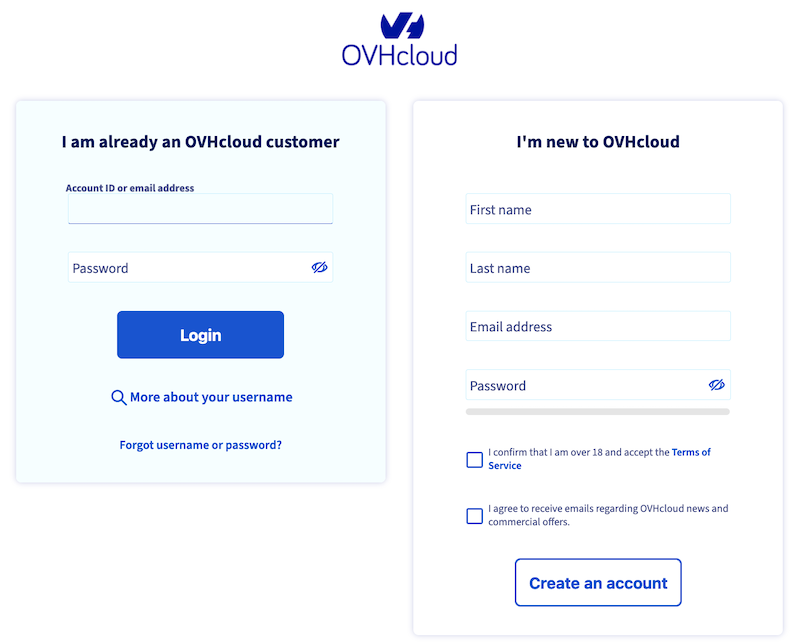Click the existing customer panel heading
The height and width of the screenshot is (644, 800).
200,141
